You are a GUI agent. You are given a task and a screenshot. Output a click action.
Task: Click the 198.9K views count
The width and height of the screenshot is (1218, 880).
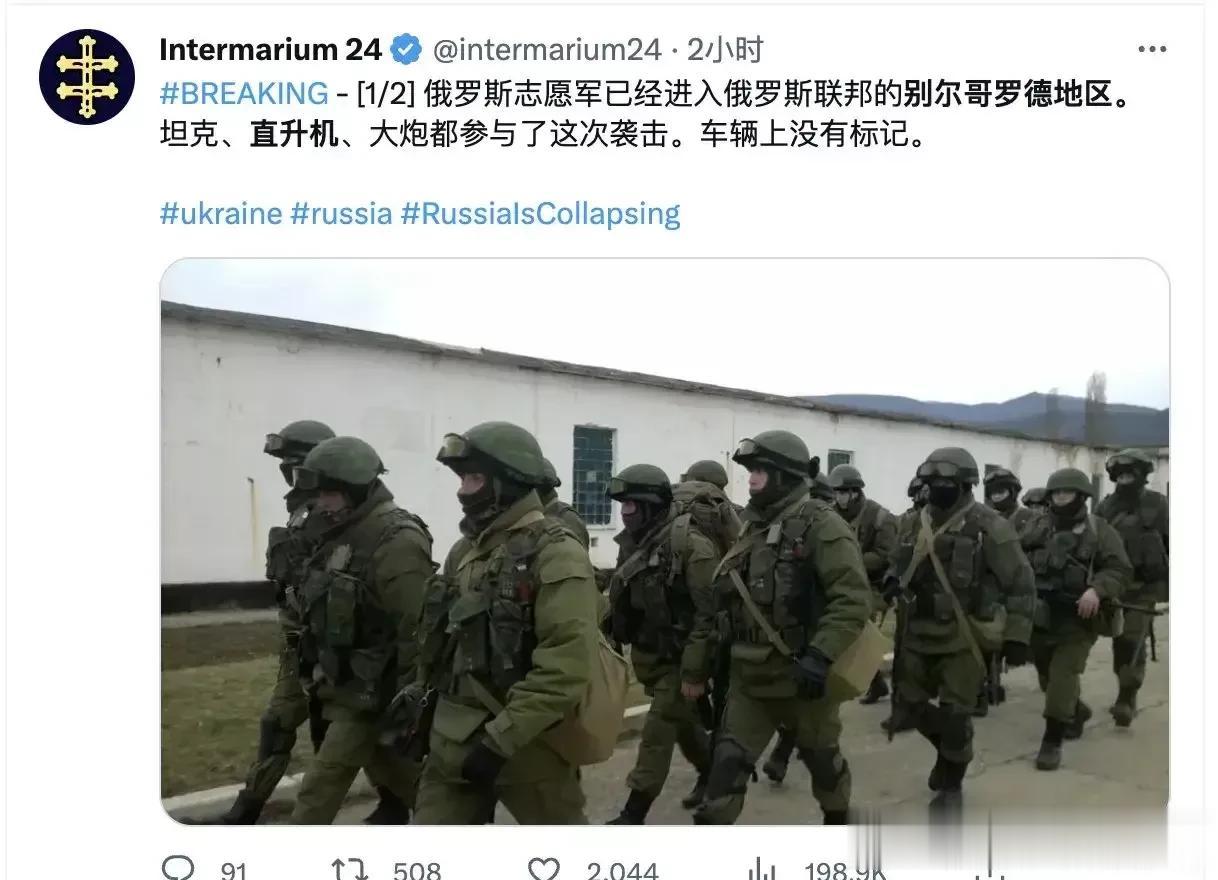(842, 871)
